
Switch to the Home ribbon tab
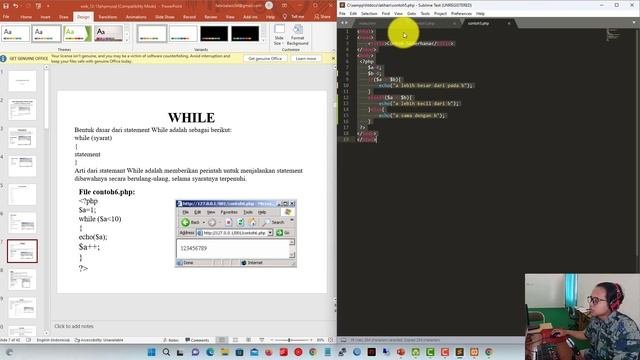[26, 17]
